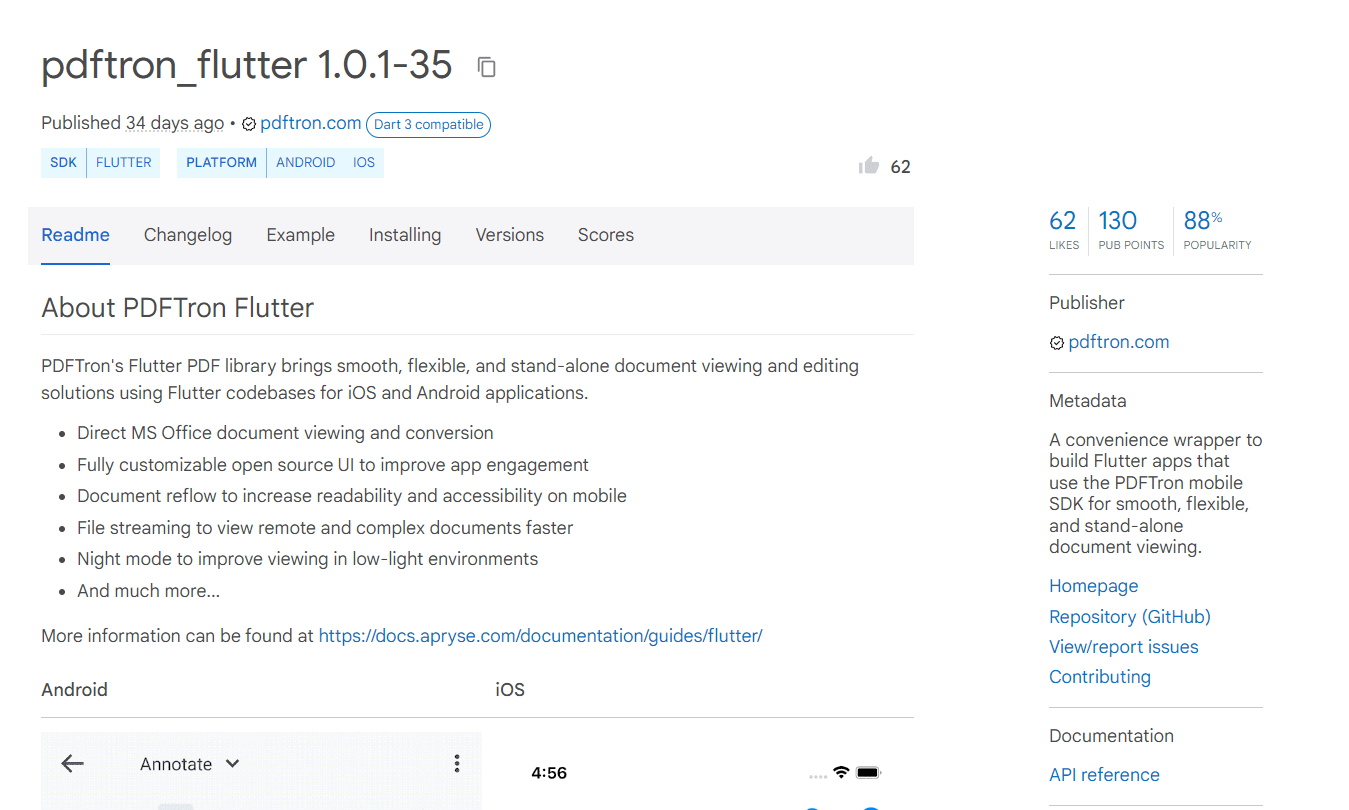Viewport: 1349px width, 810px height.
Task: Visit the Repository (GitHub) link
Action: point(1129,617)
